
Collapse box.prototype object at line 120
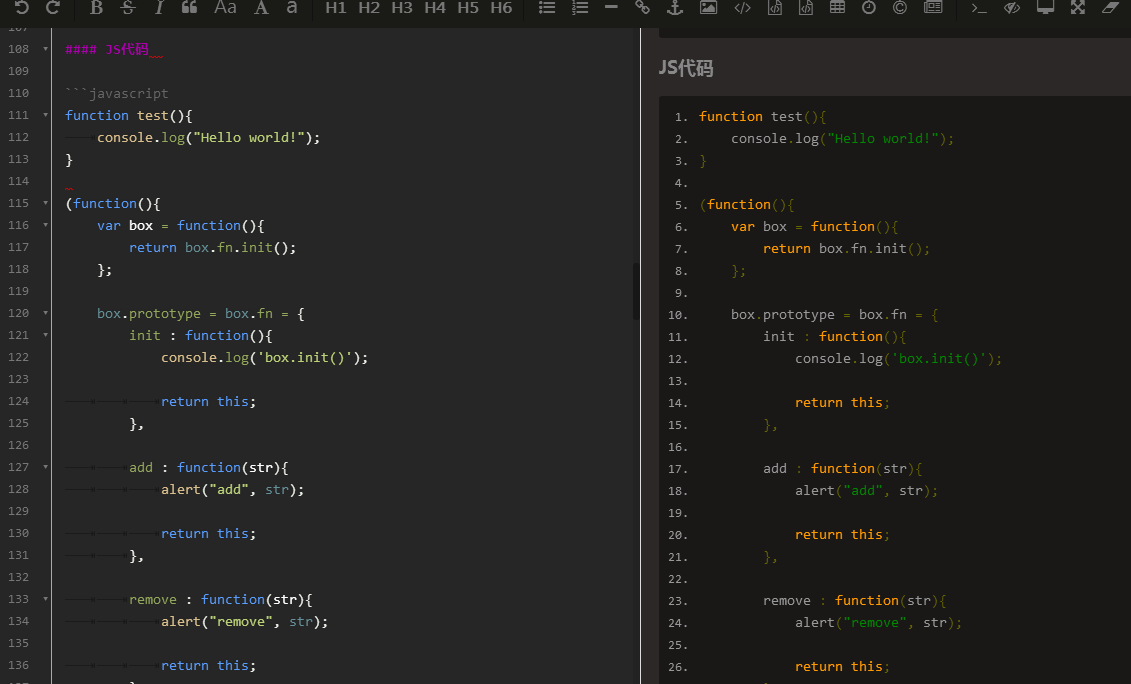[x=45, y=313]
